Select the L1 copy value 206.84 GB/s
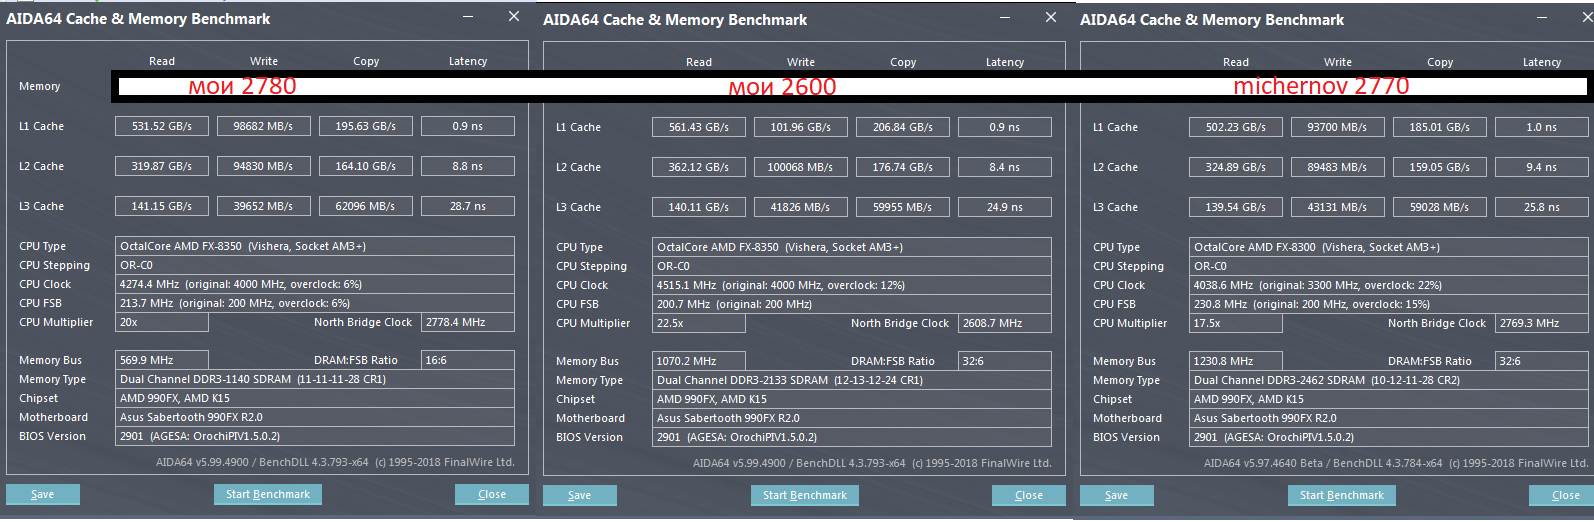Screen dimensions: 1594x522 point(903,127)
